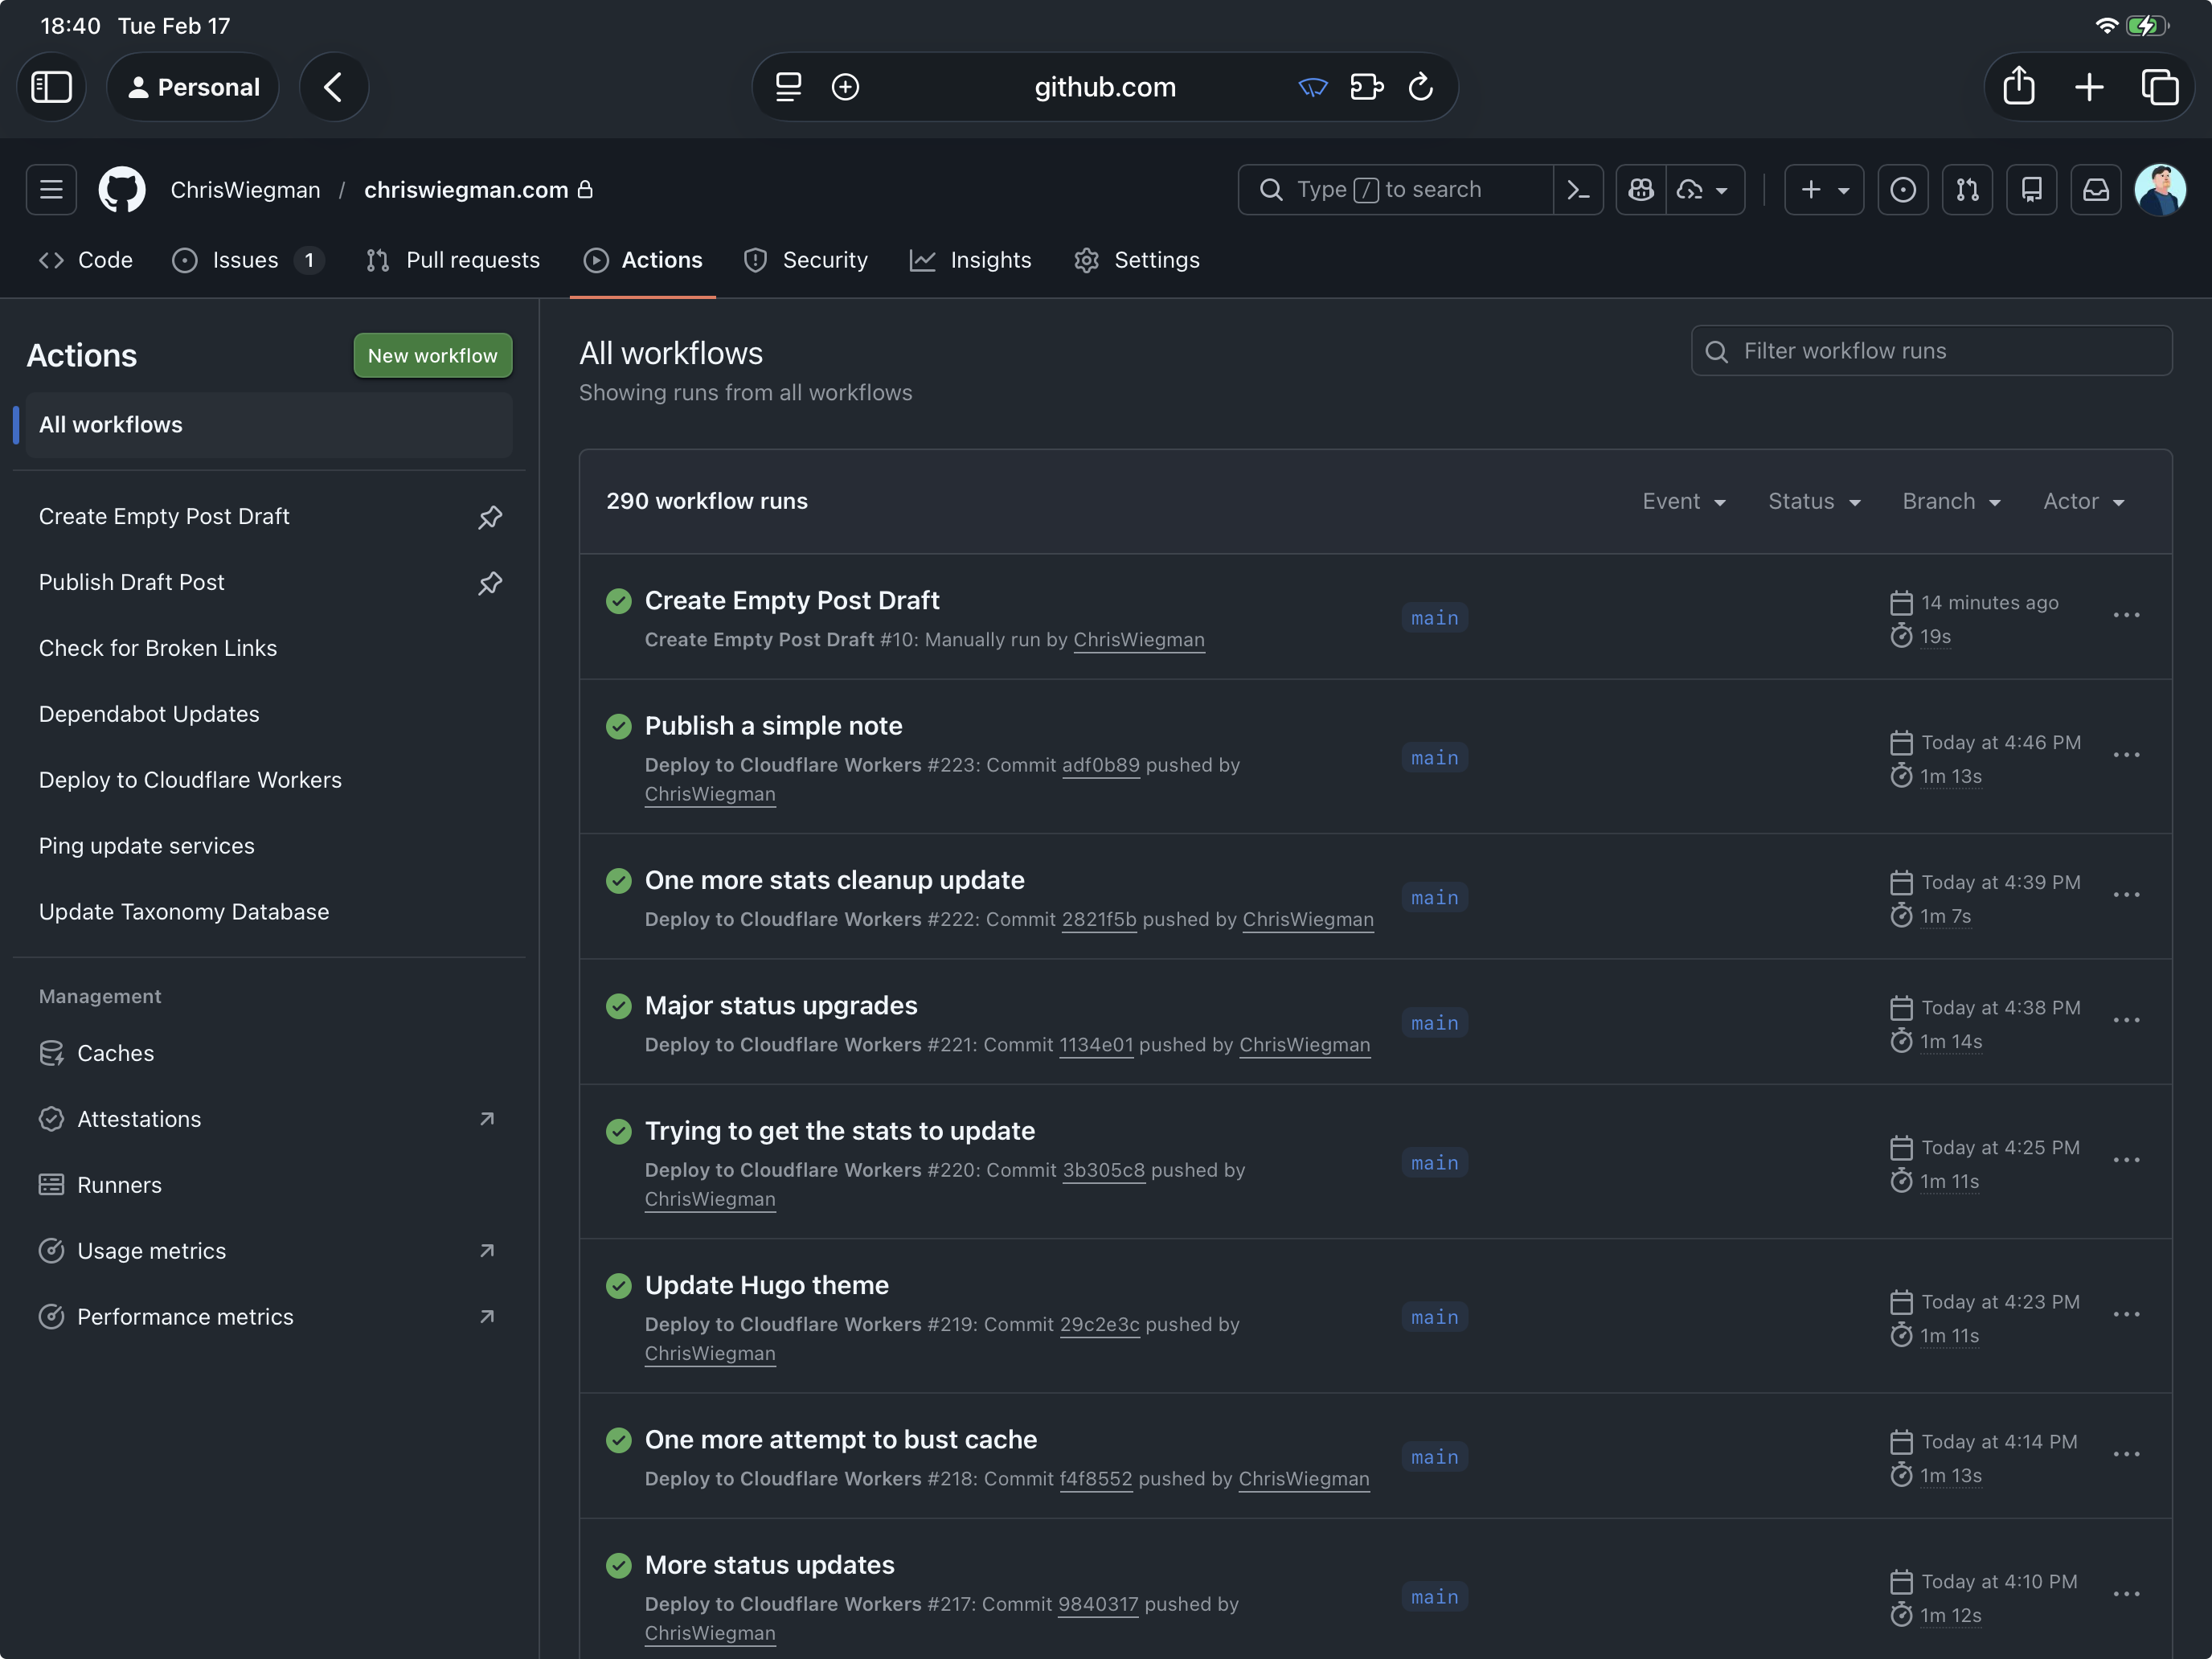Open Performance metrics page

(269, 1317)
